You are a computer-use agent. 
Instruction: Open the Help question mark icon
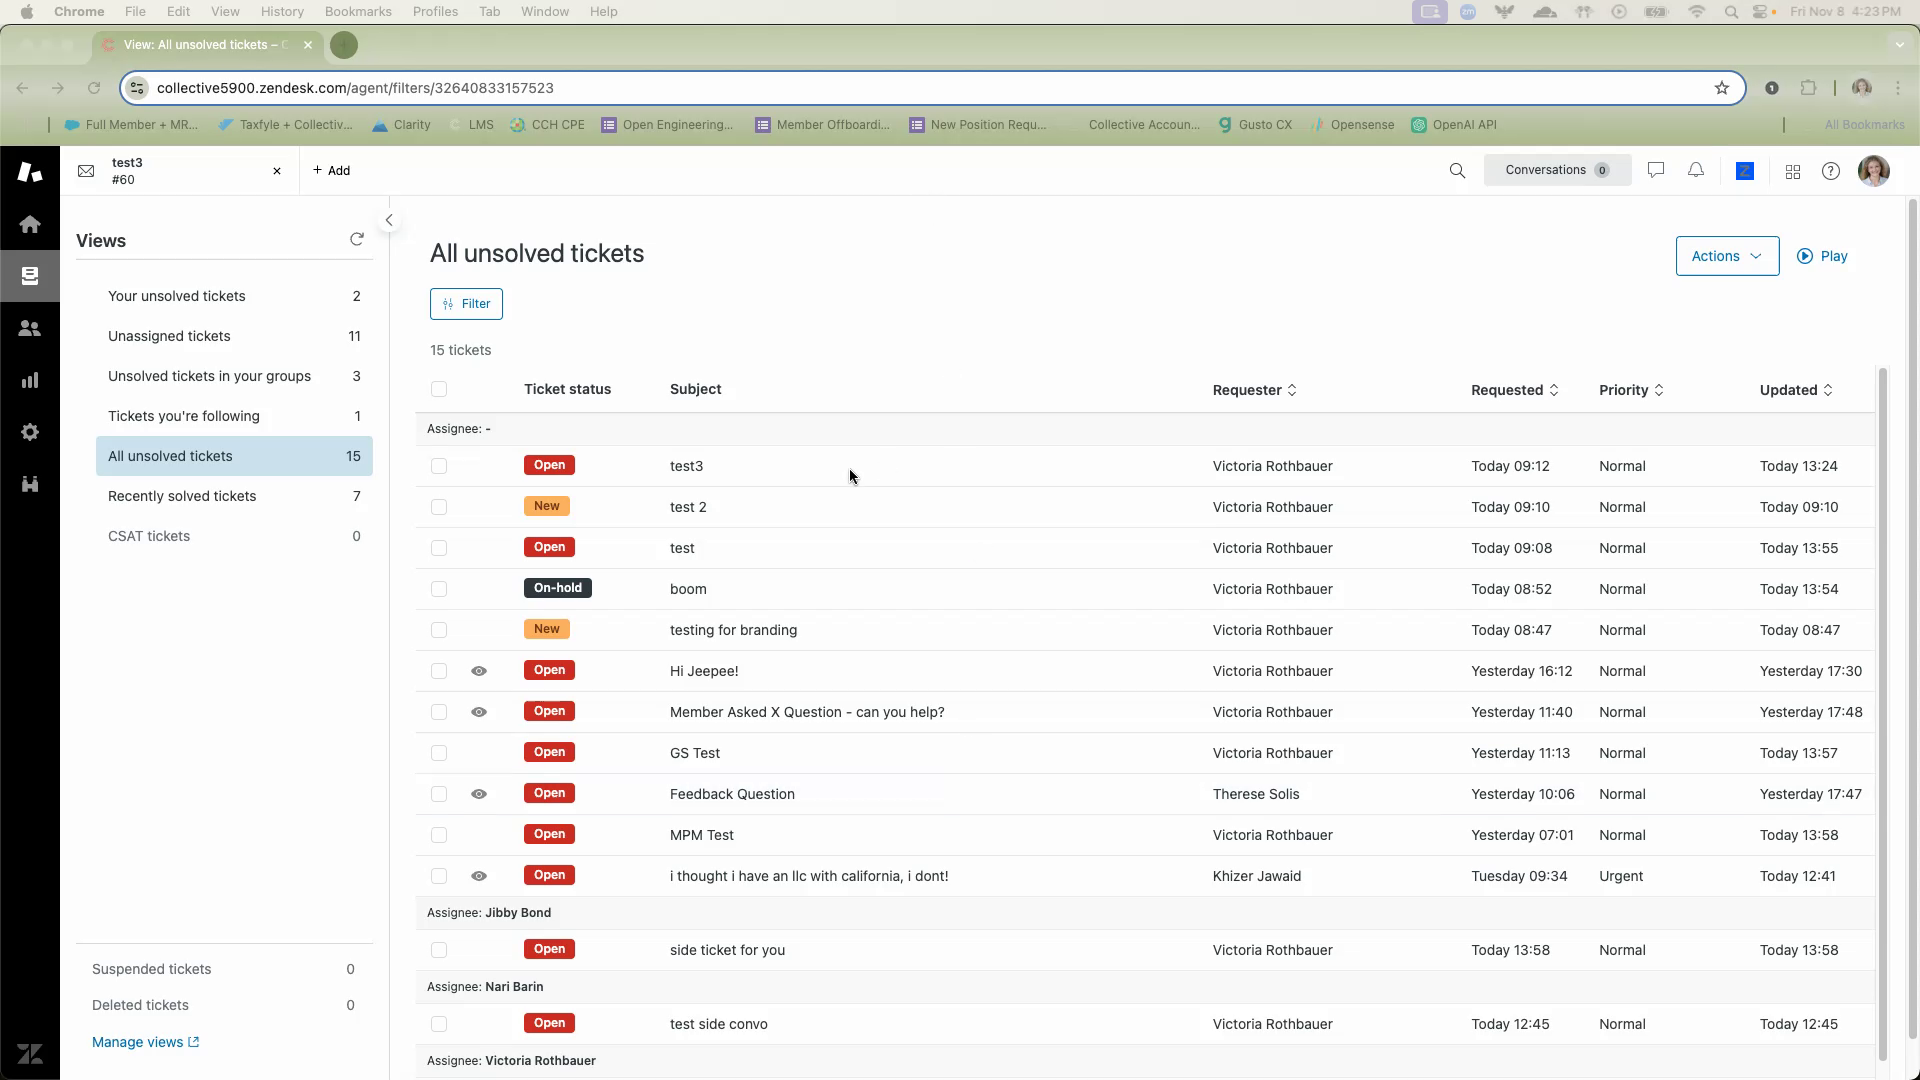(1831, 171)
